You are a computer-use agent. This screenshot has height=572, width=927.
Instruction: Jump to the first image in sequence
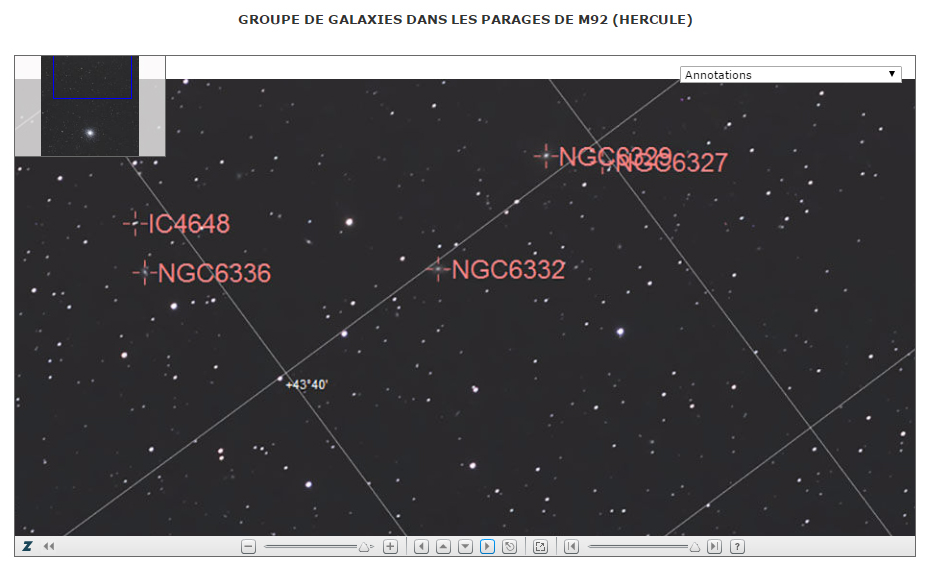click(x=571, y=547)
